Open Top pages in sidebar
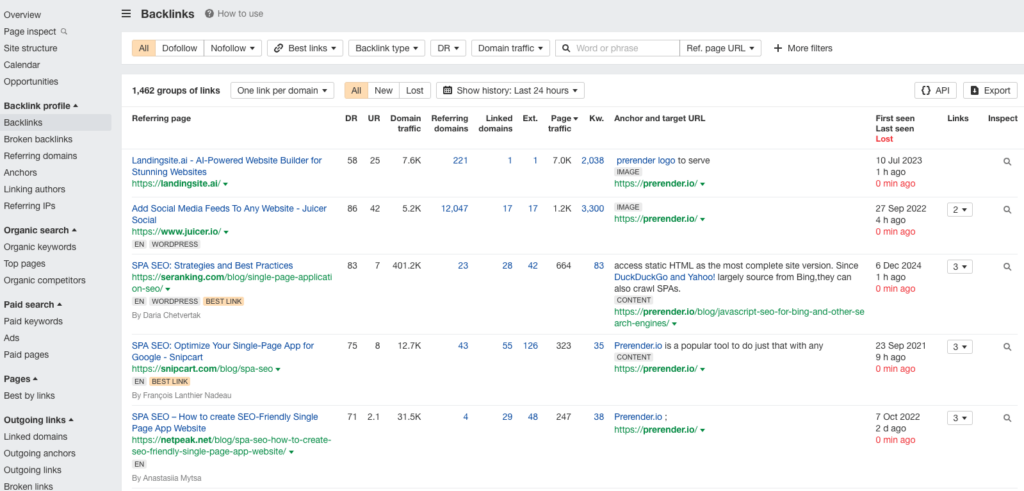Screen dimensions: 1024x491 (x=24, y=264)
